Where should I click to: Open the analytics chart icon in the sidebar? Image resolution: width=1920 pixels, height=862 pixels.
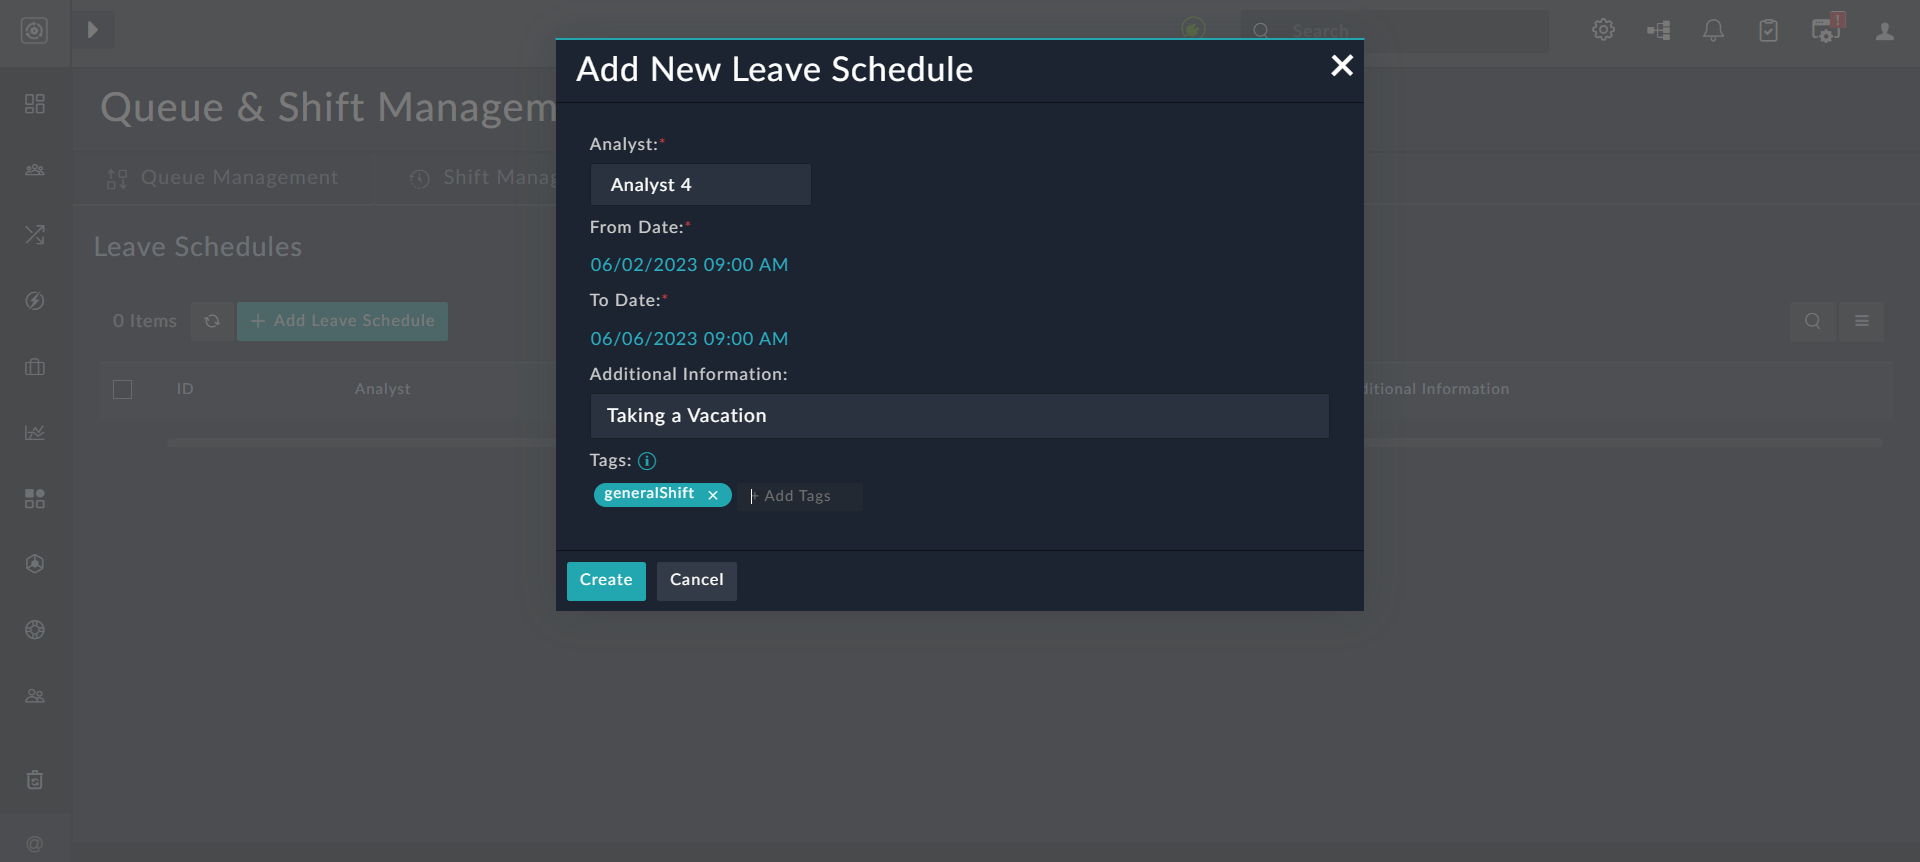point(34,432)
